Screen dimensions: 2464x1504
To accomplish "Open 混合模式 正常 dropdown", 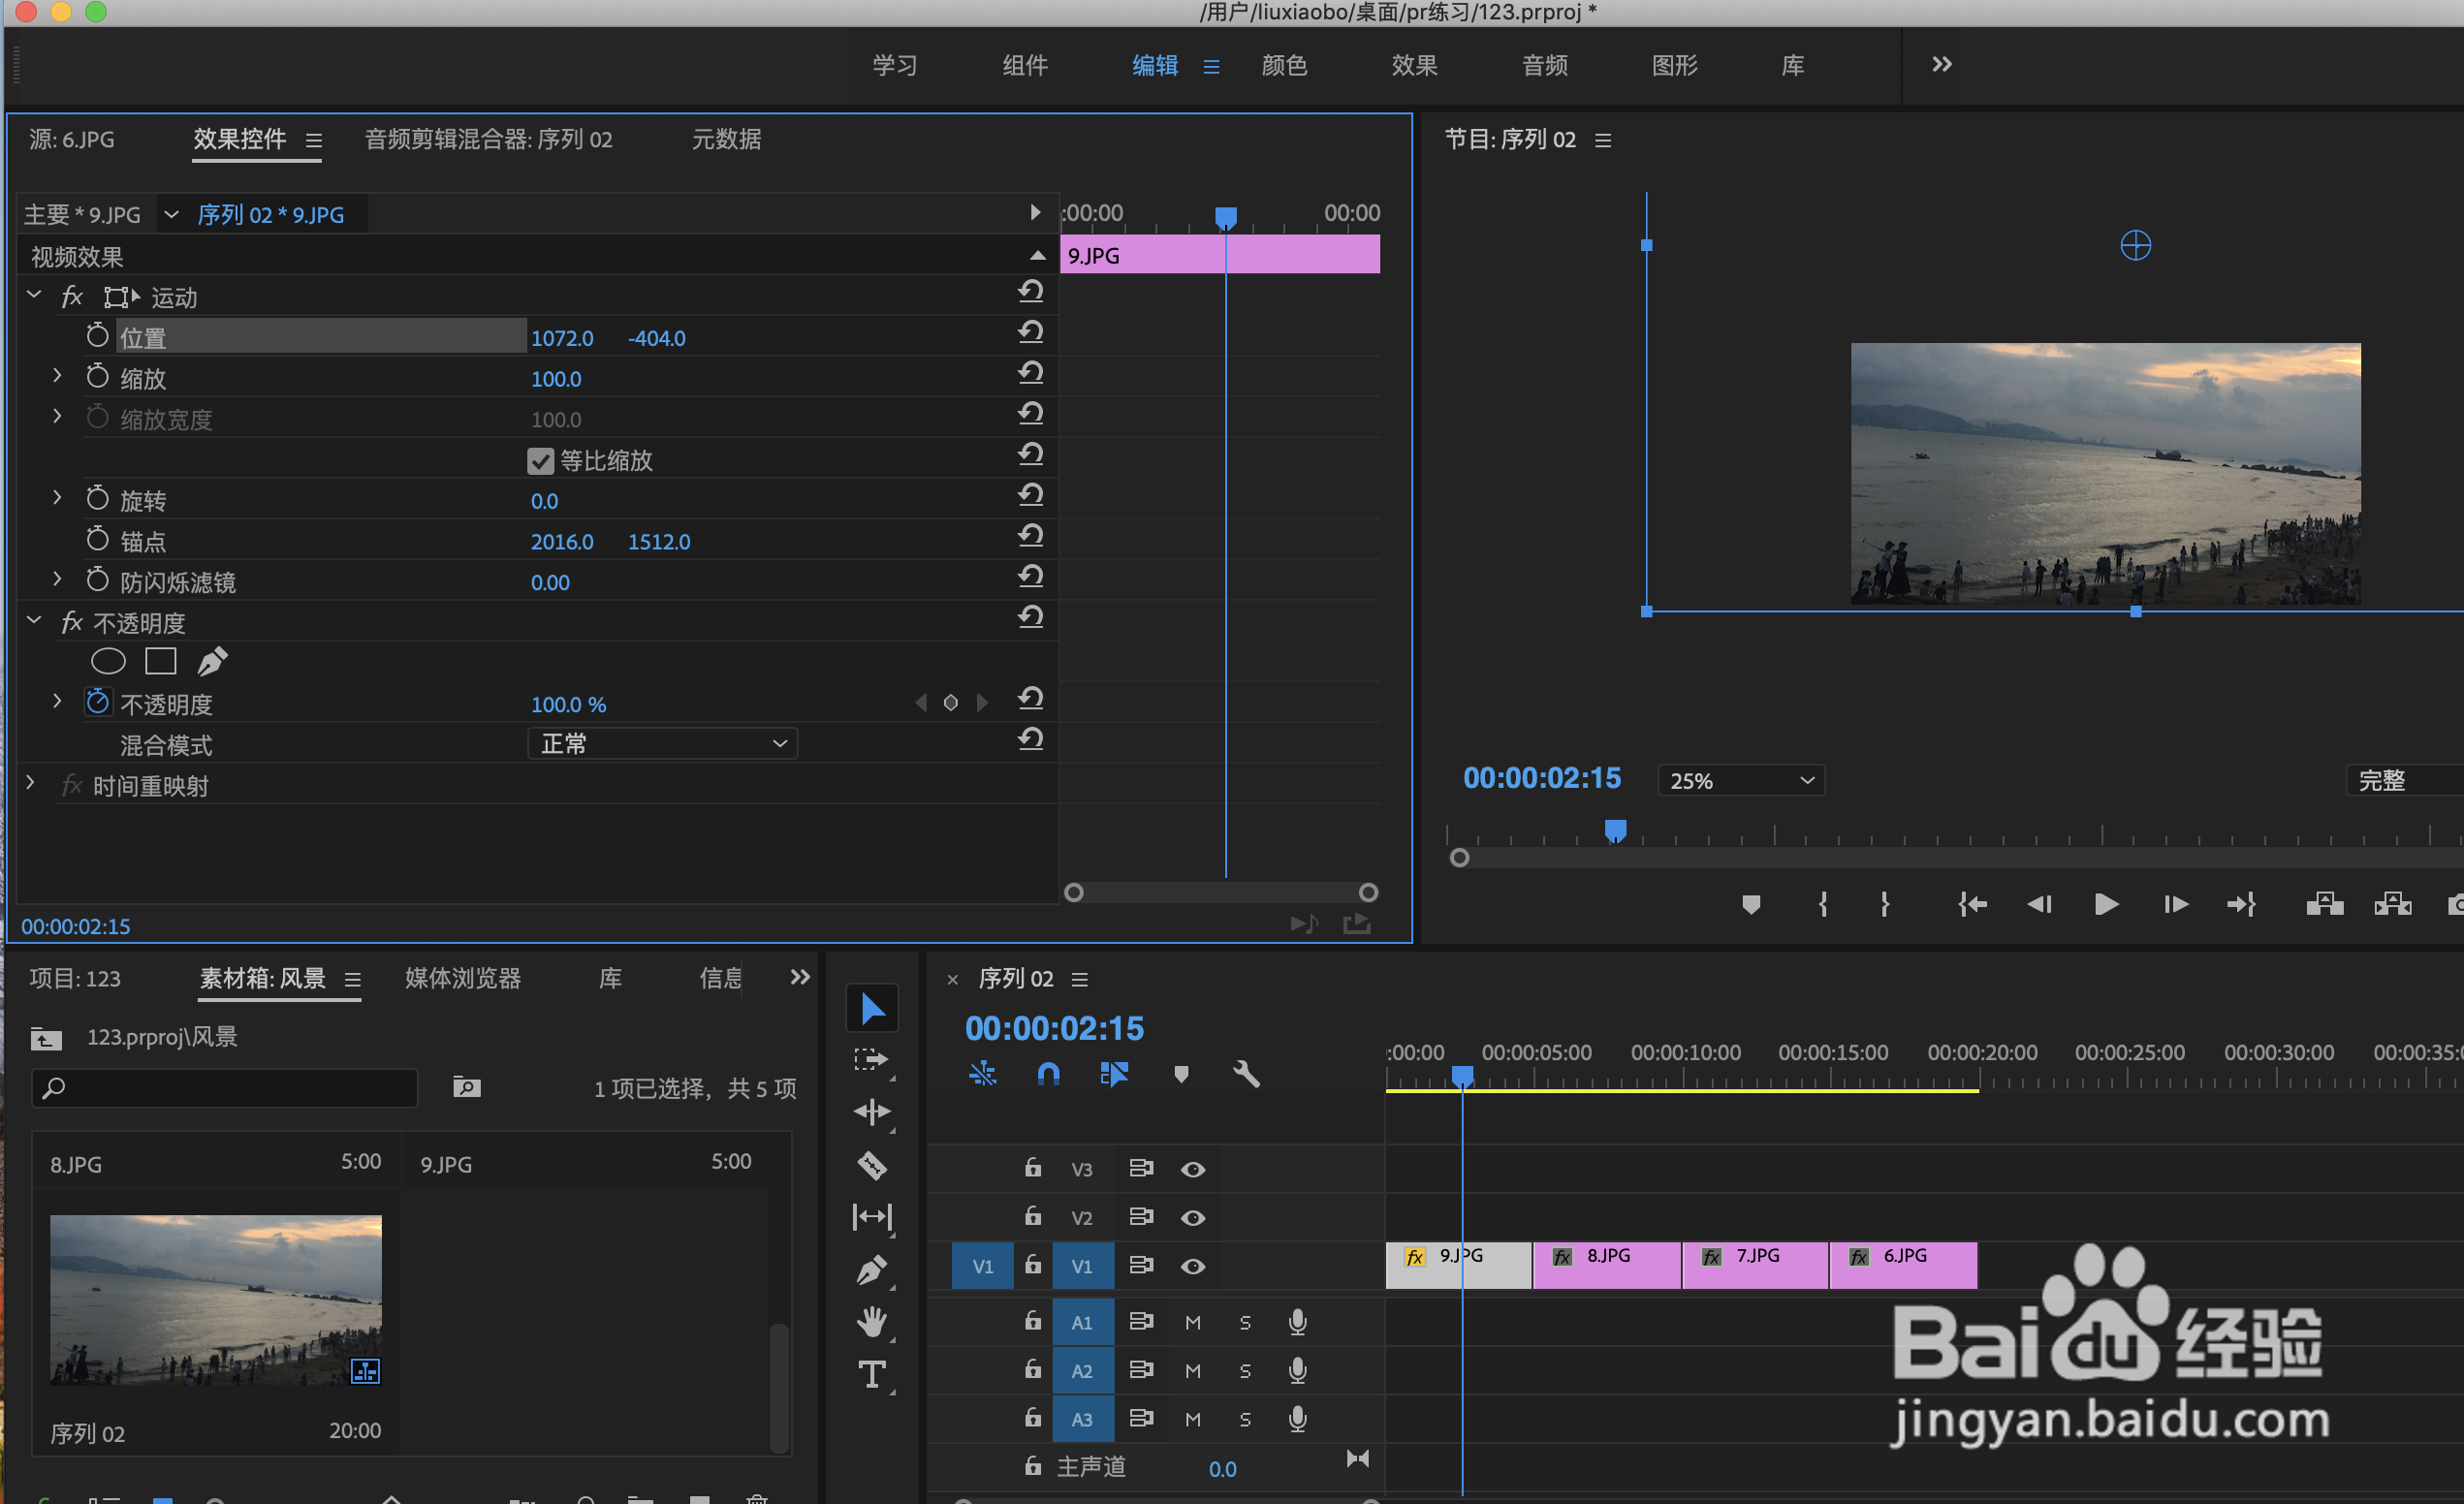I will pyautogui.click(x=662, y=743).
